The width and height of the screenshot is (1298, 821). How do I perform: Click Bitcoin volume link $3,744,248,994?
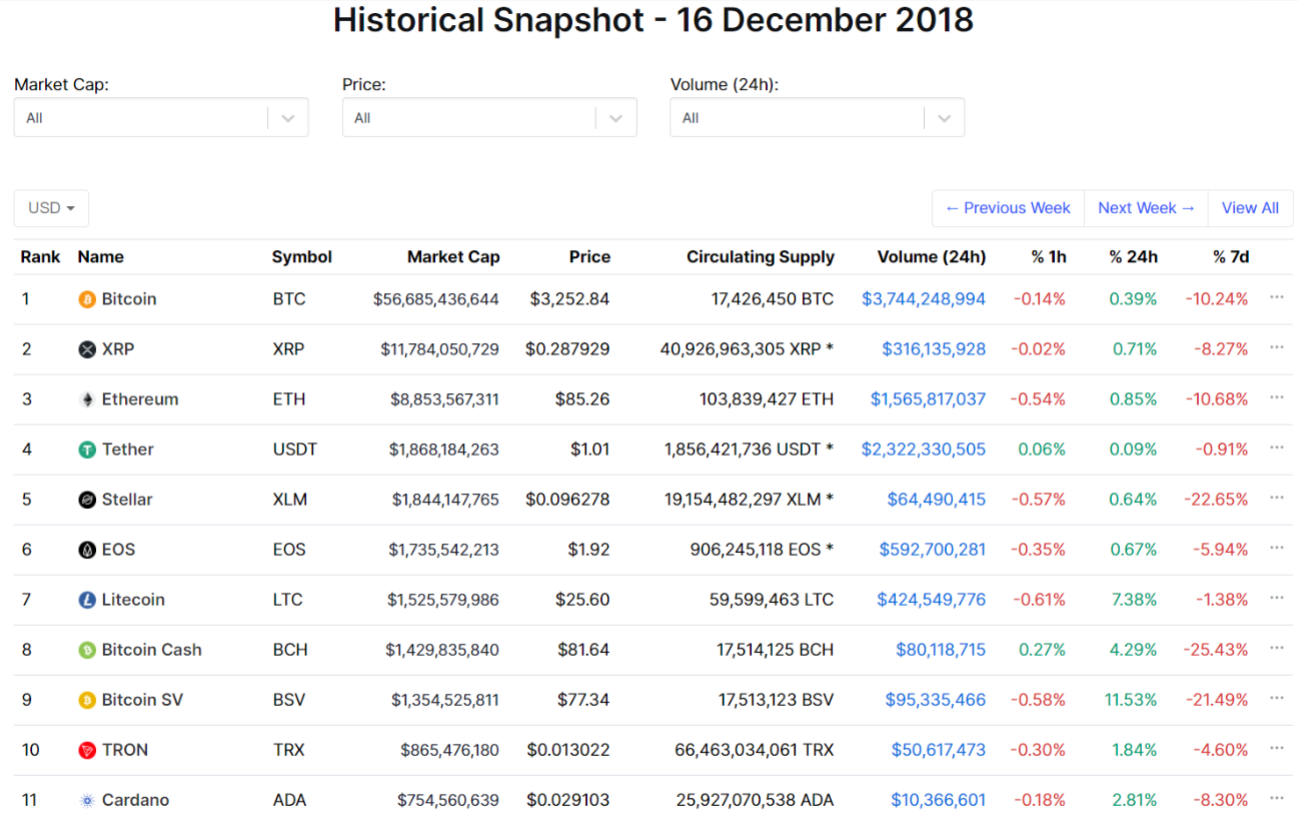pos(924,299)
